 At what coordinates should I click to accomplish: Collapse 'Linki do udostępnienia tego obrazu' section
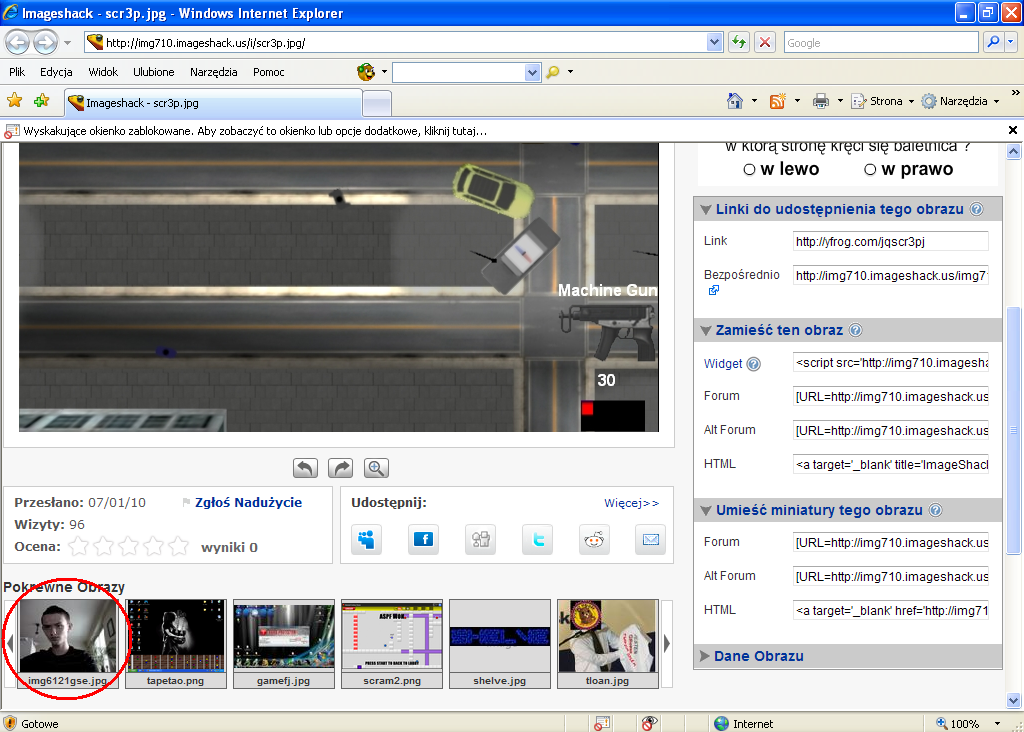pos(705,209)
